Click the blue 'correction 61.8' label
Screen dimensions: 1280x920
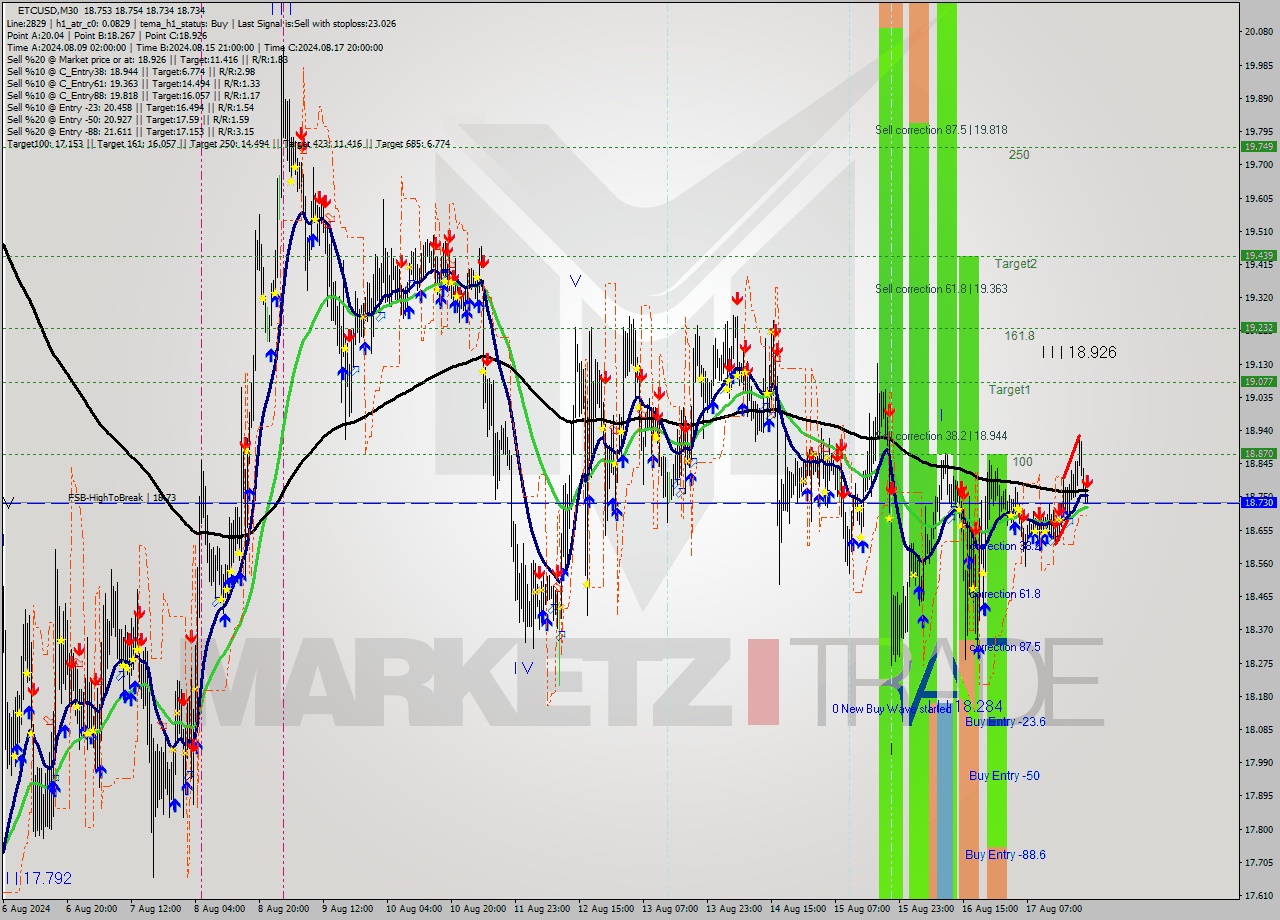tap(1005, 594)
